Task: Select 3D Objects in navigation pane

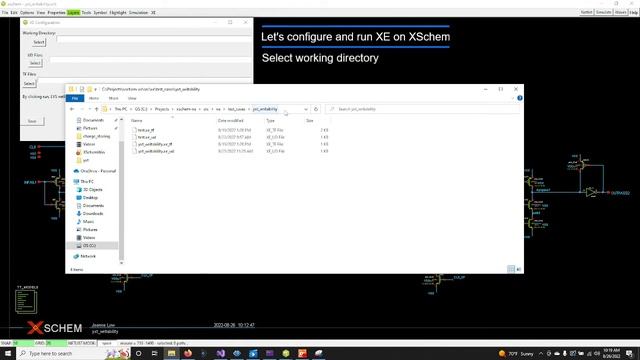Action: (x=93, y=190)
